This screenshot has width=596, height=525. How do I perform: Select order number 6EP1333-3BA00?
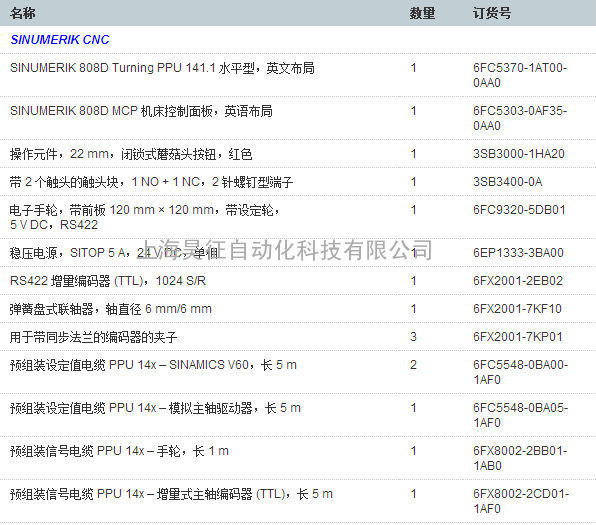[x=518, y=253]
